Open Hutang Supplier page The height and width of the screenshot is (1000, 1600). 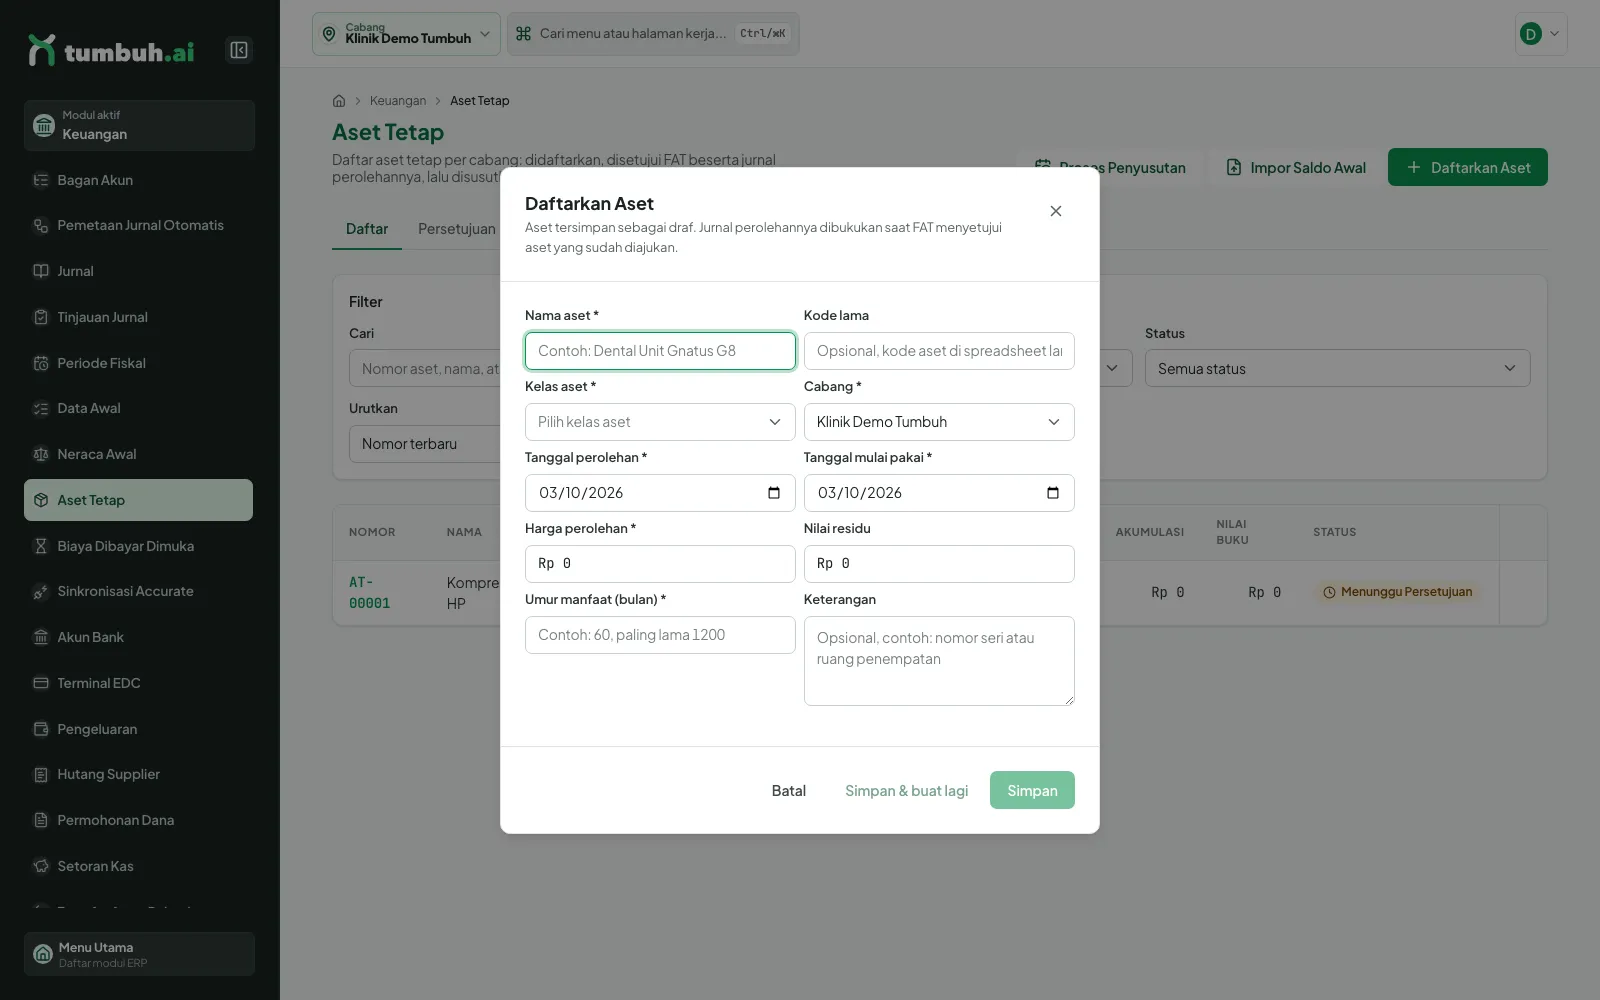click(x=139, y=774)
